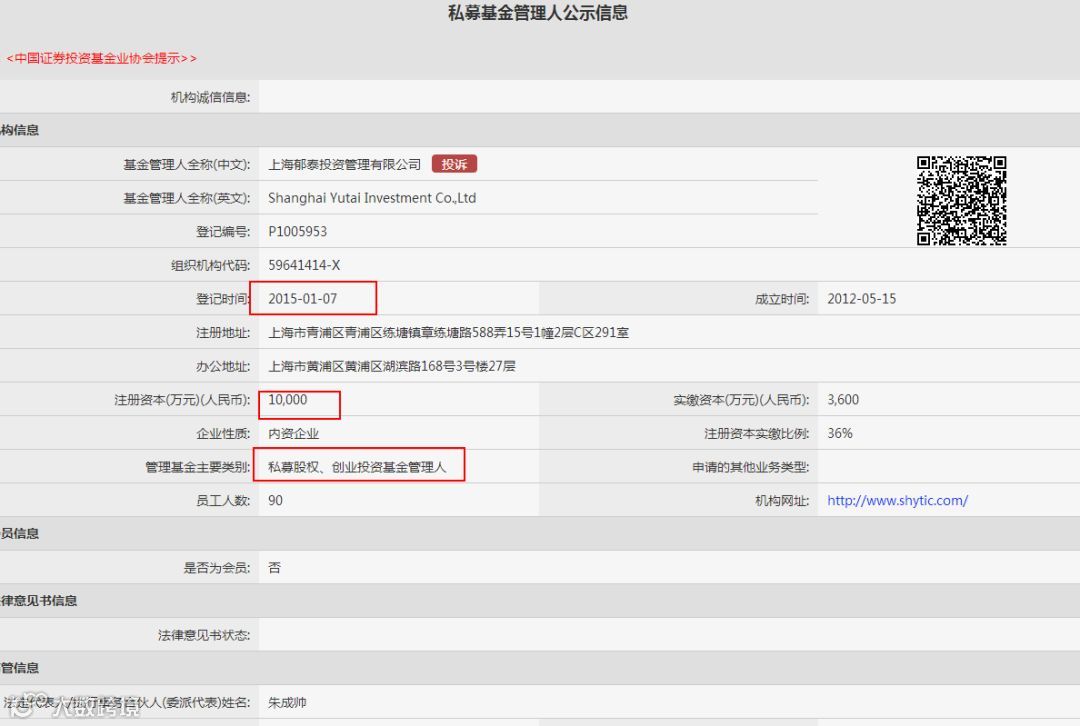Viewport: 1080px width, 726px height.
Task: Click the 机构网址 label
Action: [x=782, y=501]
